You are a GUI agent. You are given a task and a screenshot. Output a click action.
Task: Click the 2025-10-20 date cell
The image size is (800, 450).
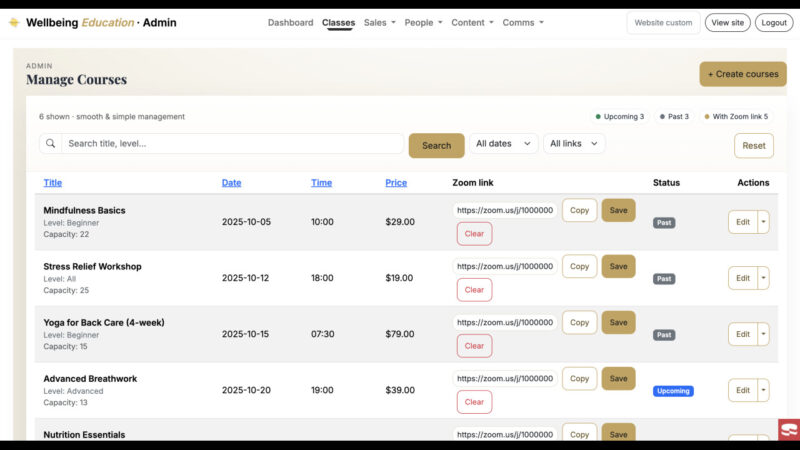pos(246,390)
